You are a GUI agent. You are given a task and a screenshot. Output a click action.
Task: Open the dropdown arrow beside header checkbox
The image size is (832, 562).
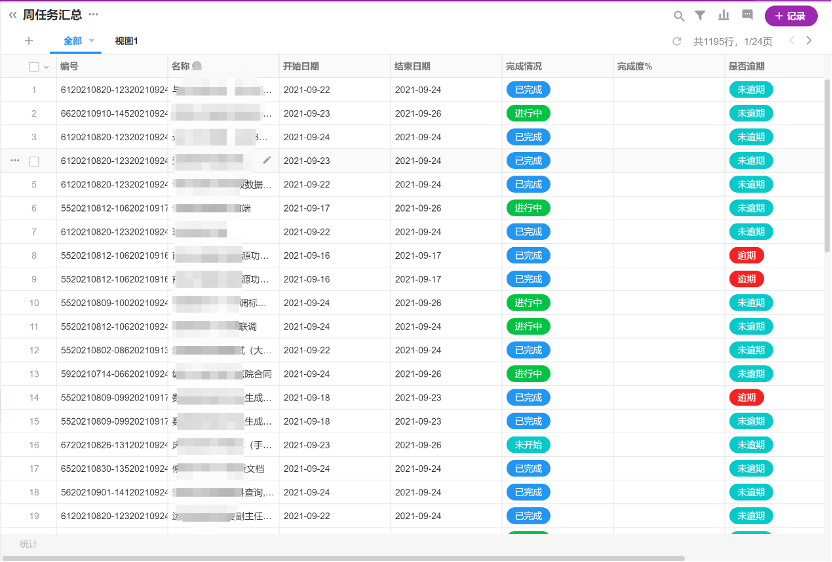point(46,67)
